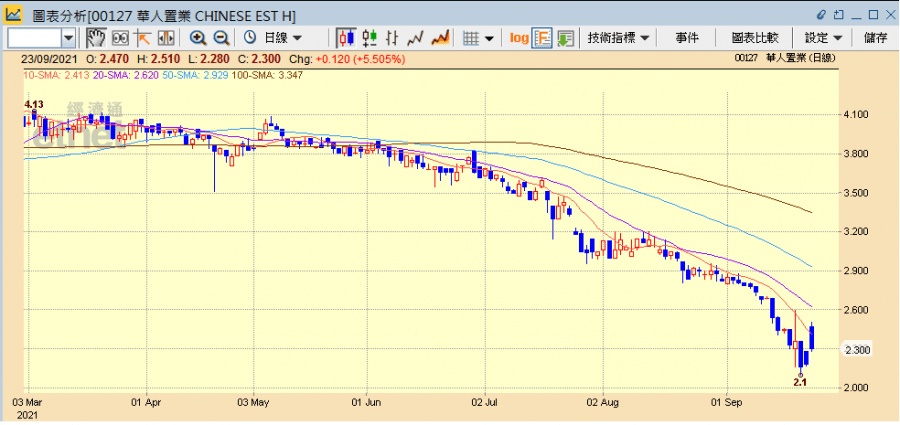This screenshot has width=900, height=425.
Task: Select the hand pan tool
Action: (96, 38)
